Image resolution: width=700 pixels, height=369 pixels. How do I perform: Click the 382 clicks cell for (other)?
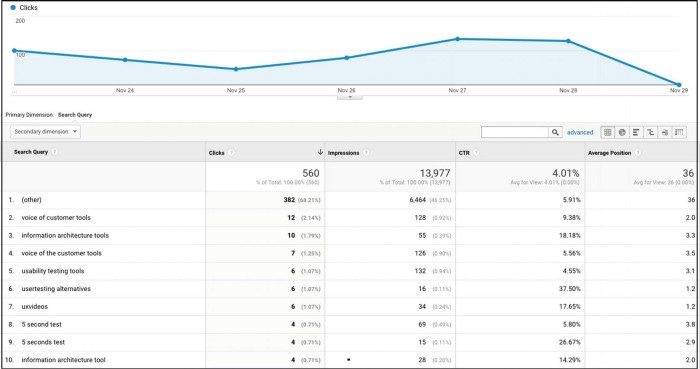(289, 200)
